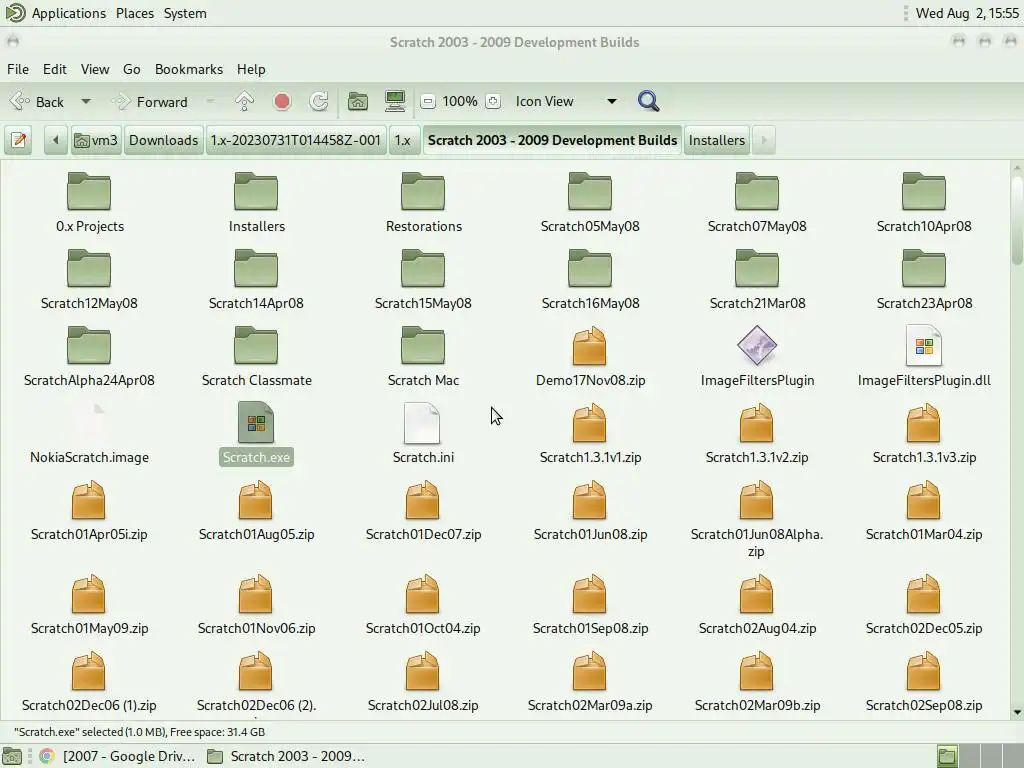
Task: Select the ImageFiltersPlugin file with purple icon
Action: pyautogui.click(x=757, y=357)
